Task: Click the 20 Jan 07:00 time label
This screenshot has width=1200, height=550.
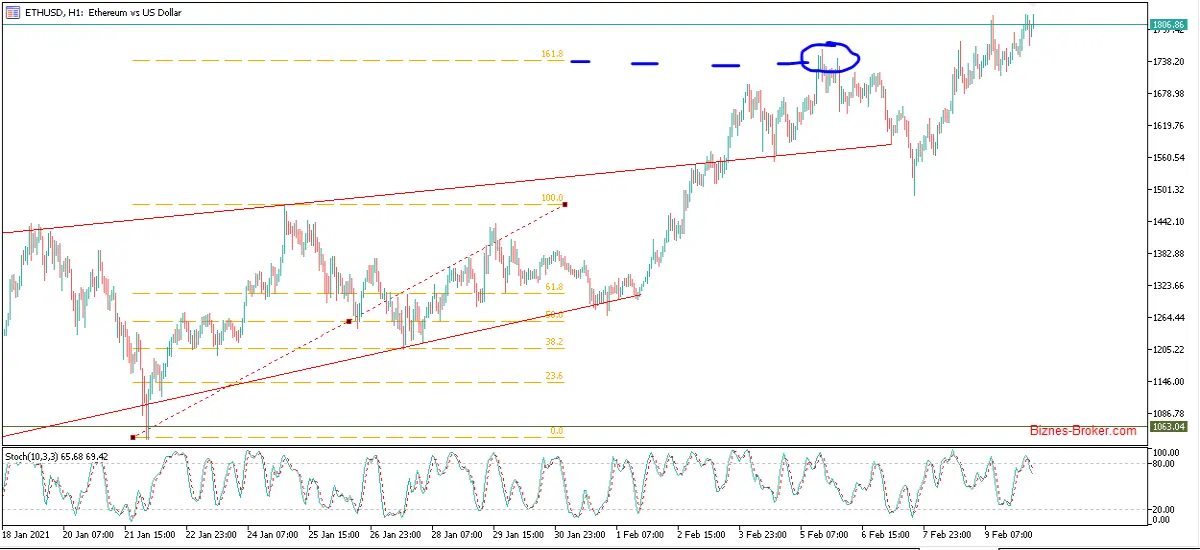Action: pyautogui.click(x=86, y=535)
